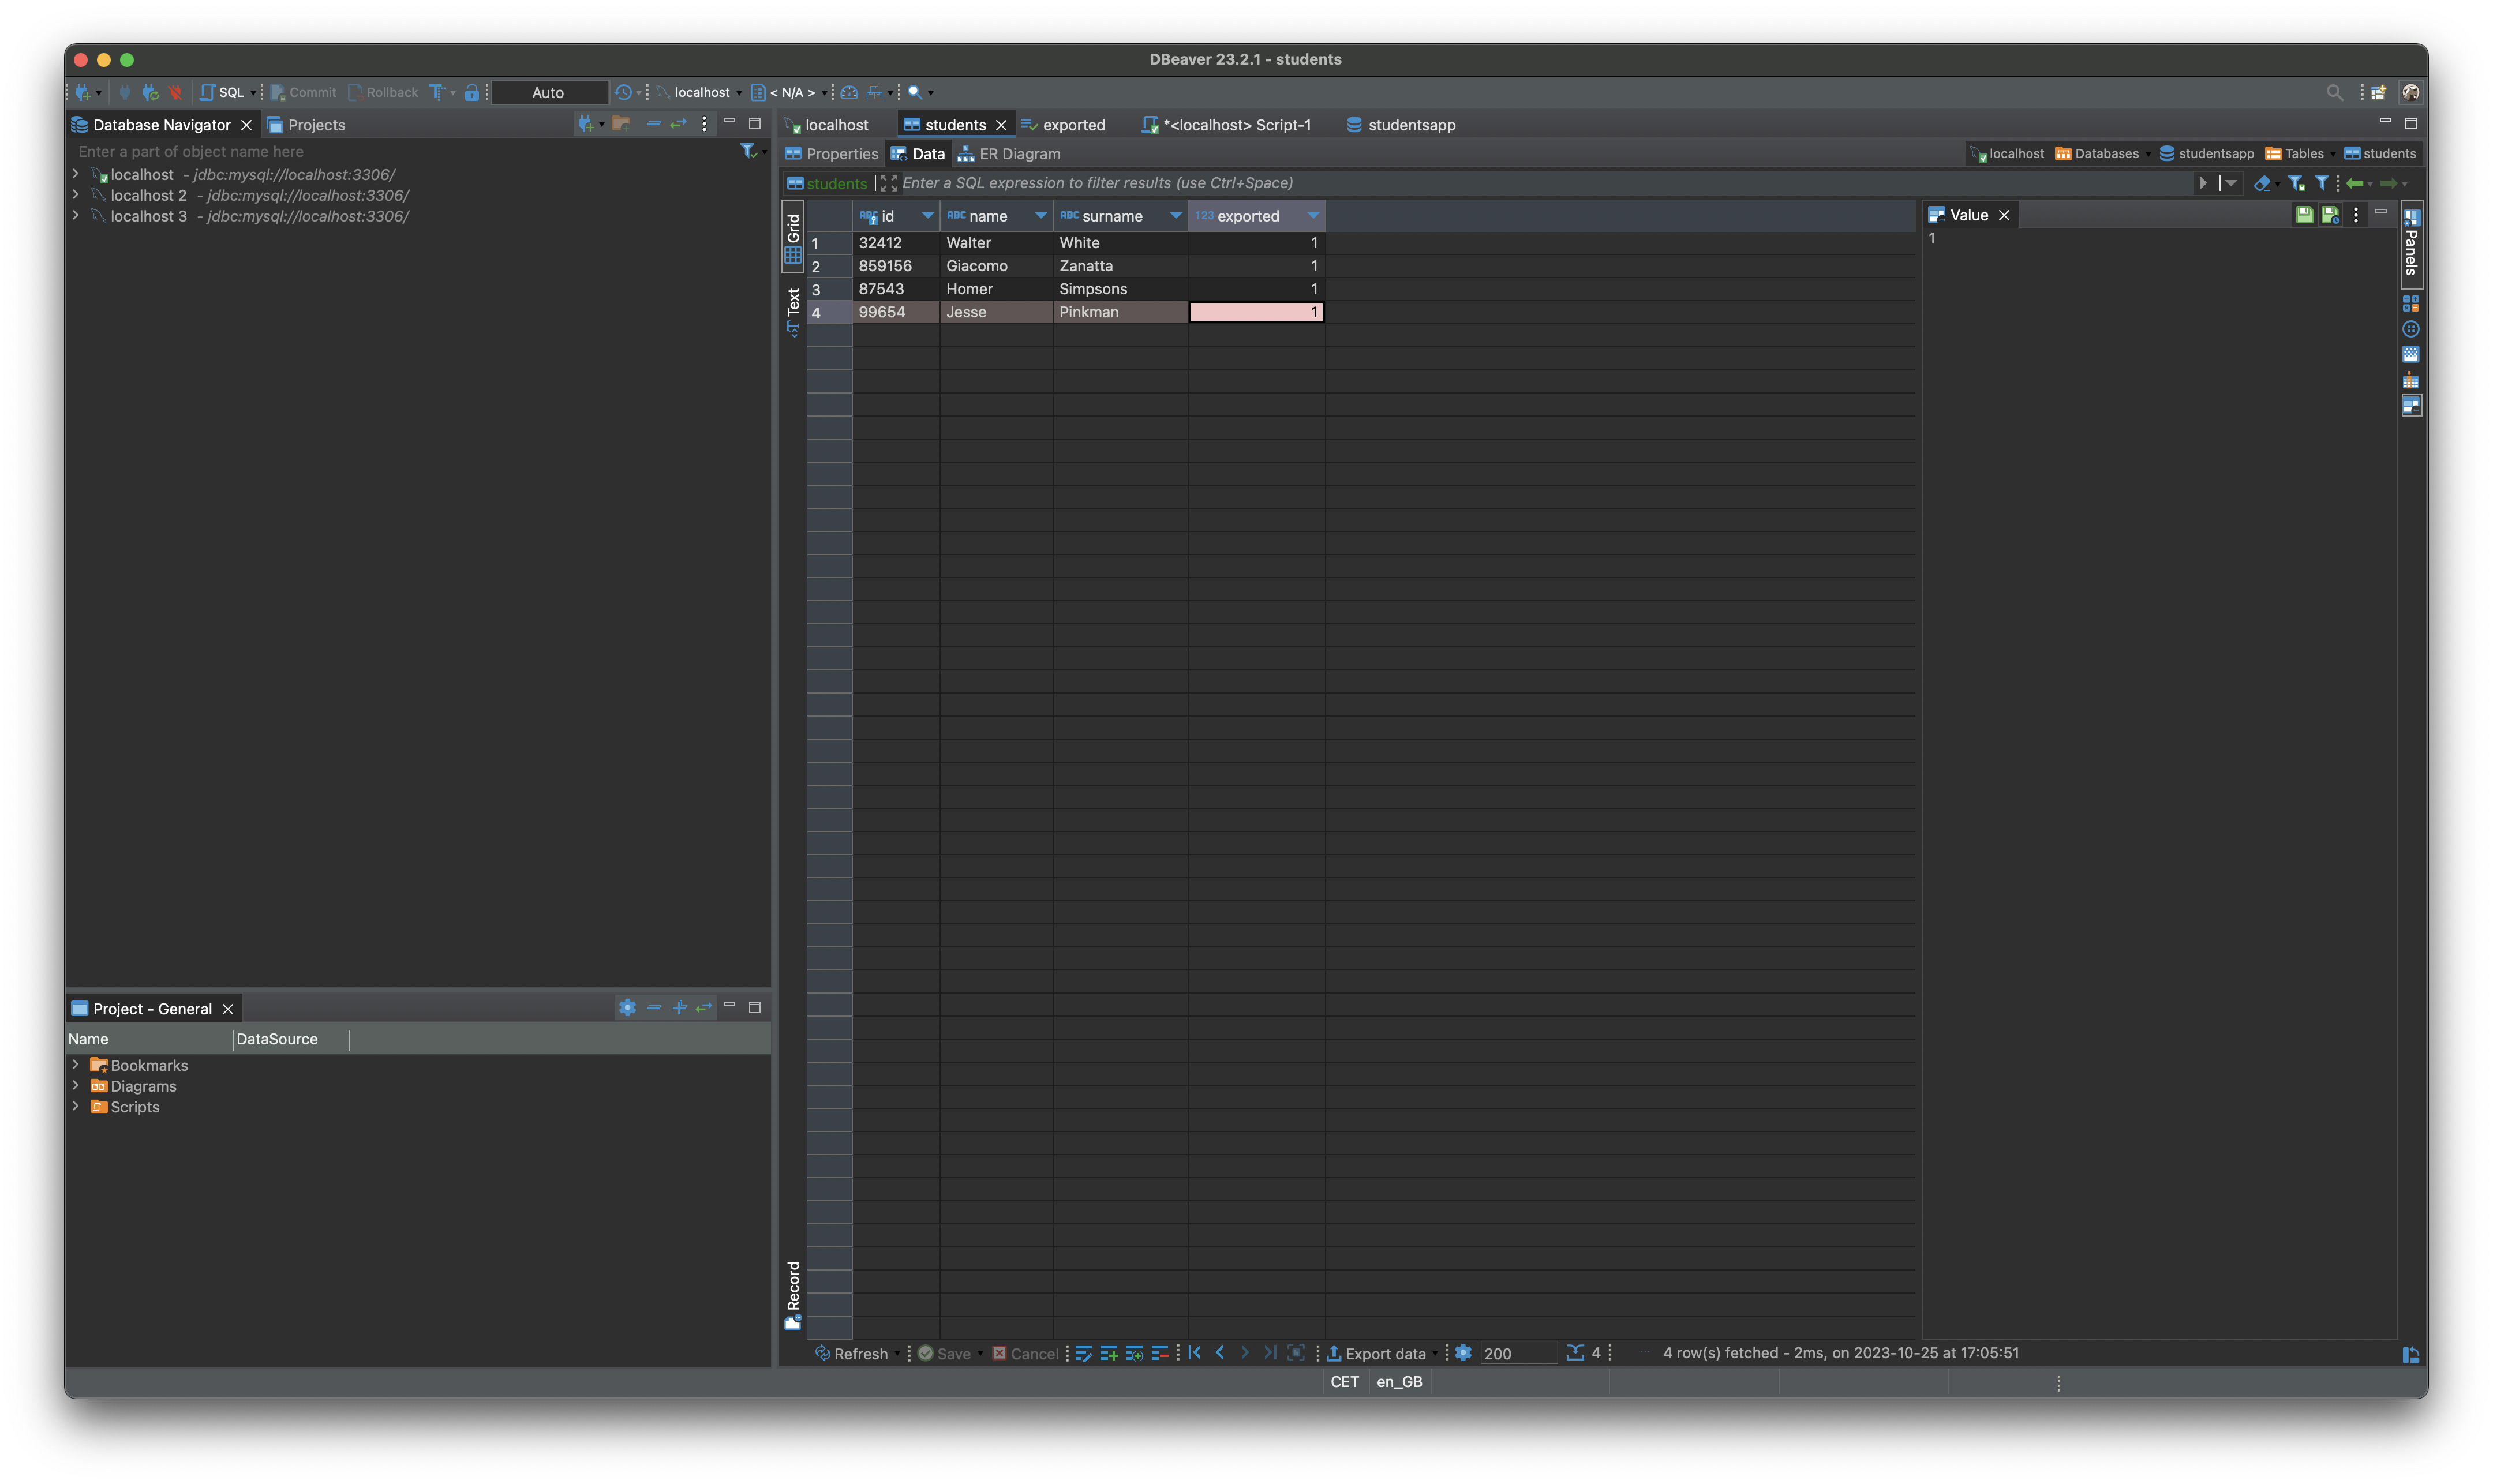Click the add row icon
Viewport: 2493px width, 1484px height.
pos(1109,1353)
